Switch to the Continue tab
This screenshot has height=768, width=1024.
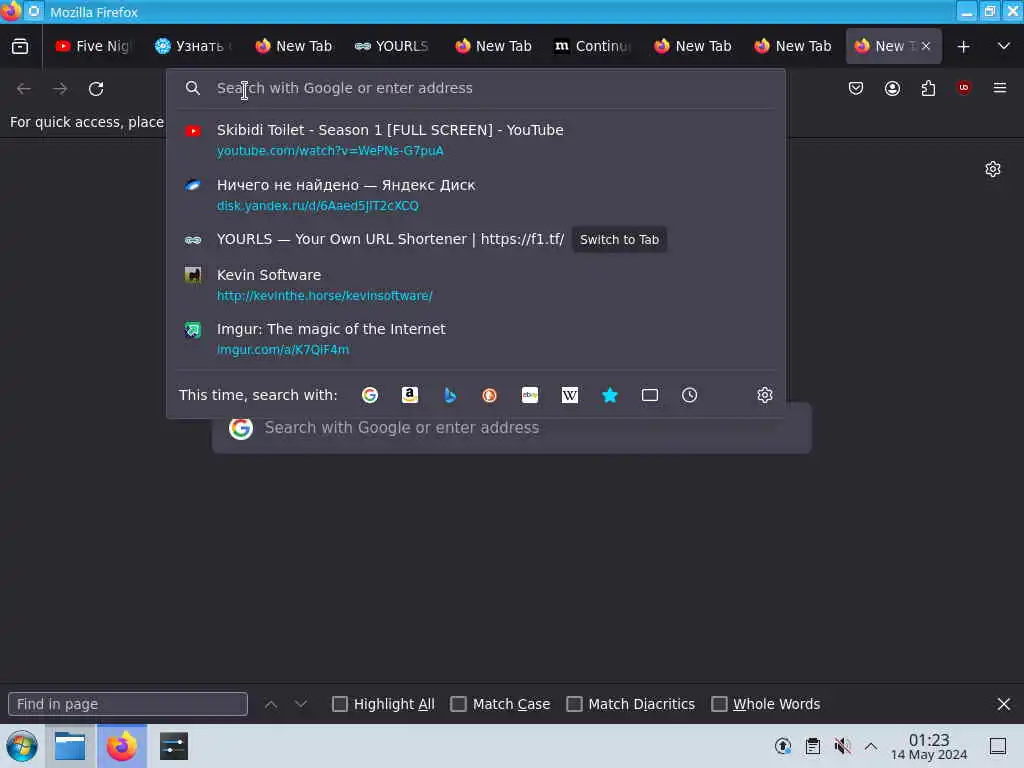pyautogui.click(x=593, y=46)
